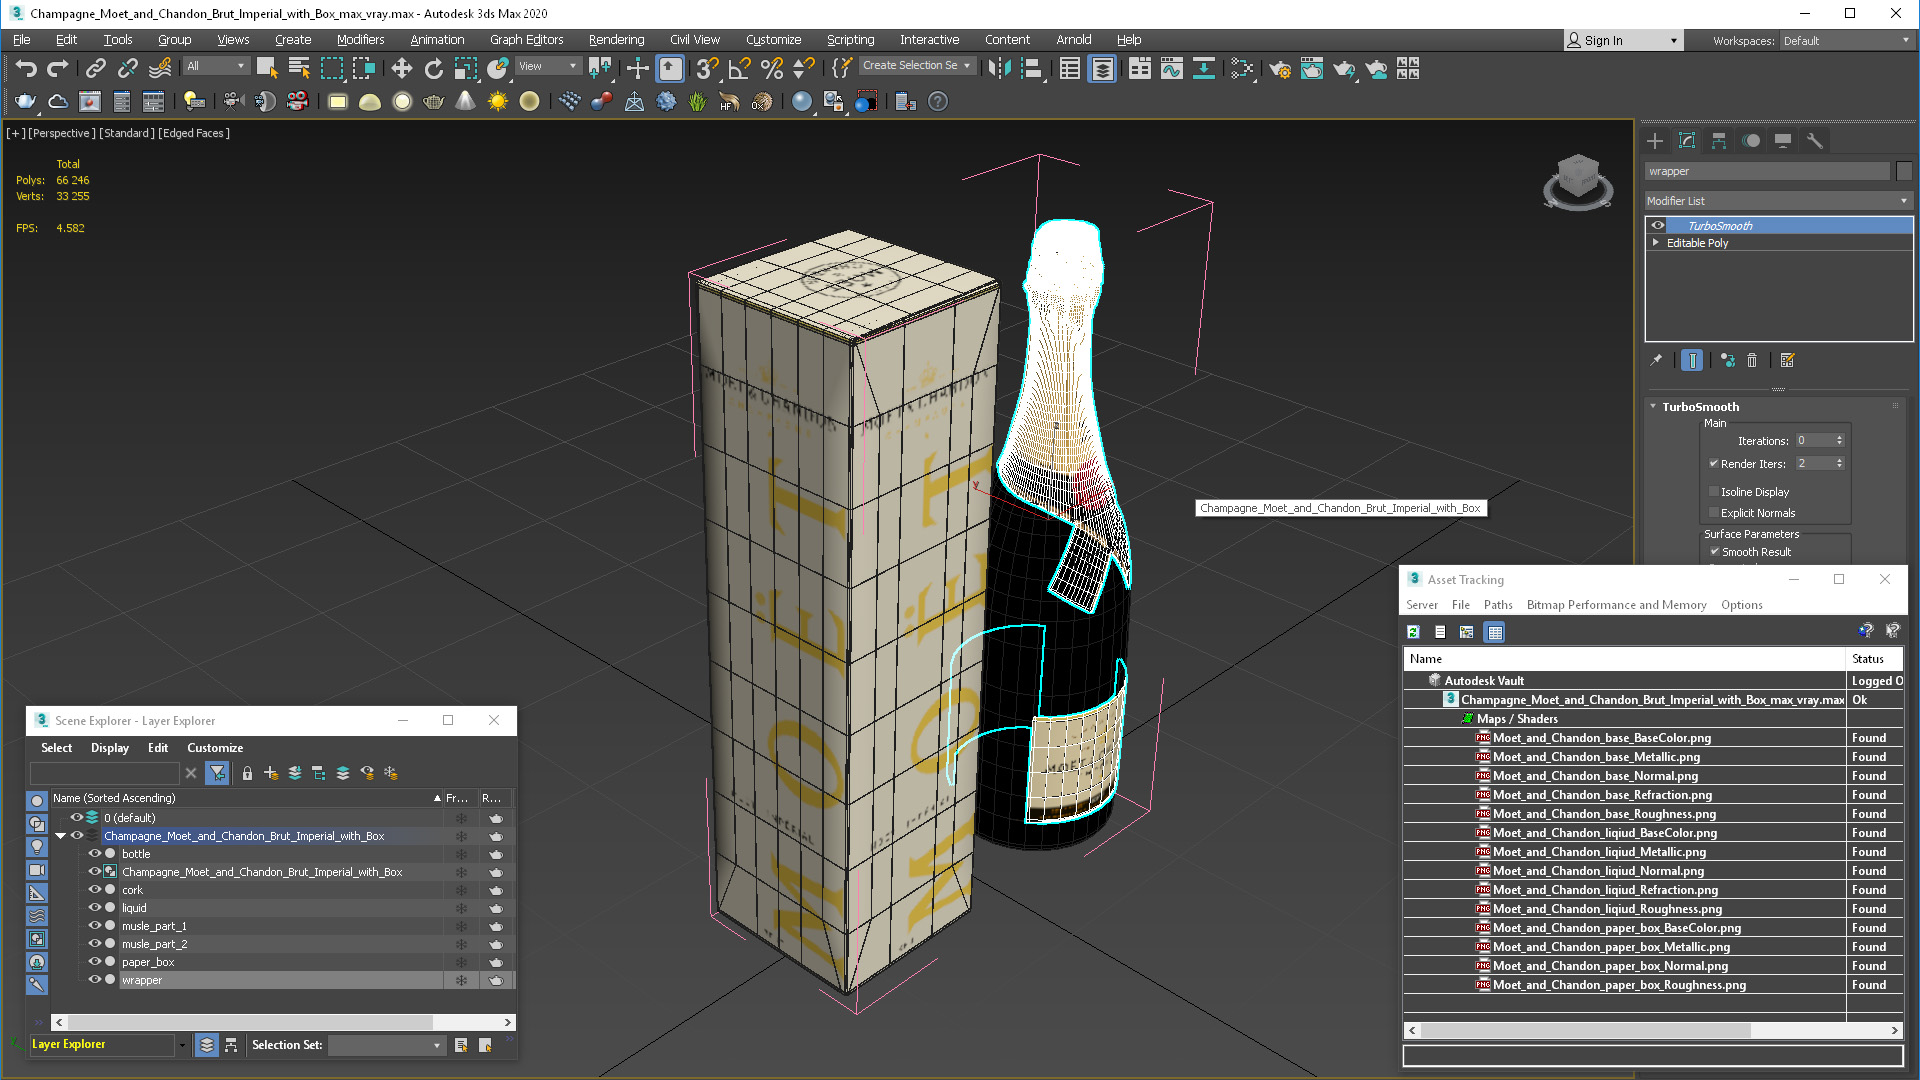Open the Utilities wrench panel
Viewport: 1920px width, 1080px height.
(x=1815, y=141)
